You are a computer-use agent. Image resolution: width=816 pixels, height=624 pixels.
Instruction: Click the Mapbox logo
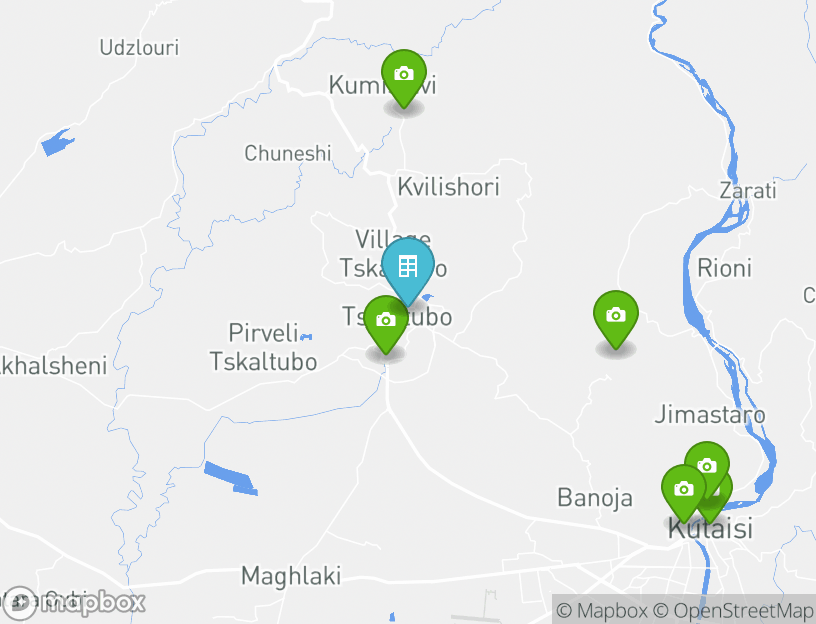73,603
